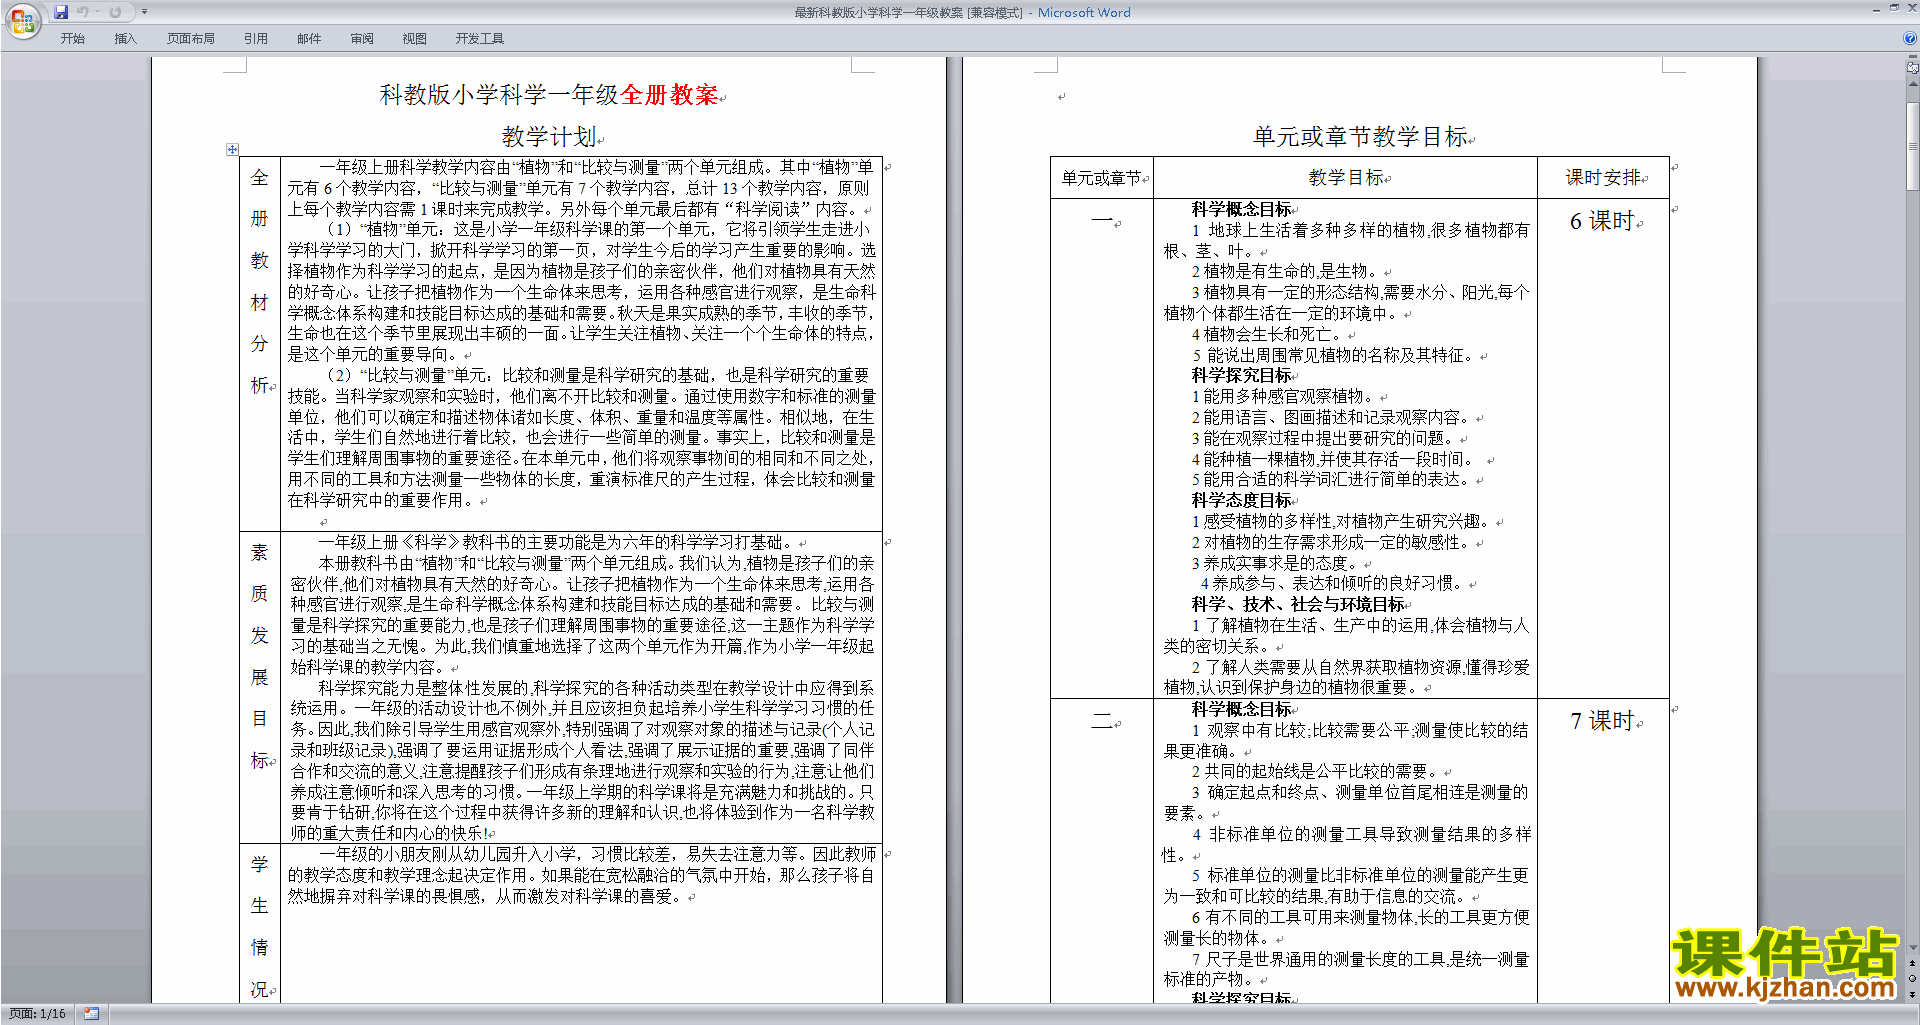Screen dimensions: 1920x1025
Task: Click the first 科学探究目标 heading in unit 一
Action: click(1241, 375)
